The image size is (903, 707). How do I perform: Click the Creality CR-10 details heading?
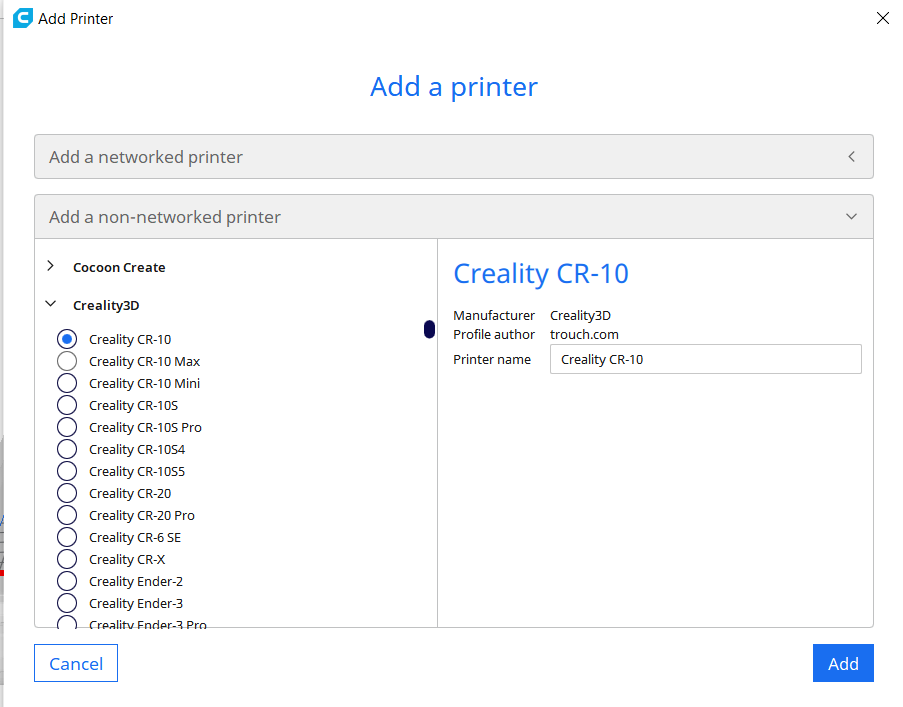tap(541, 273)
